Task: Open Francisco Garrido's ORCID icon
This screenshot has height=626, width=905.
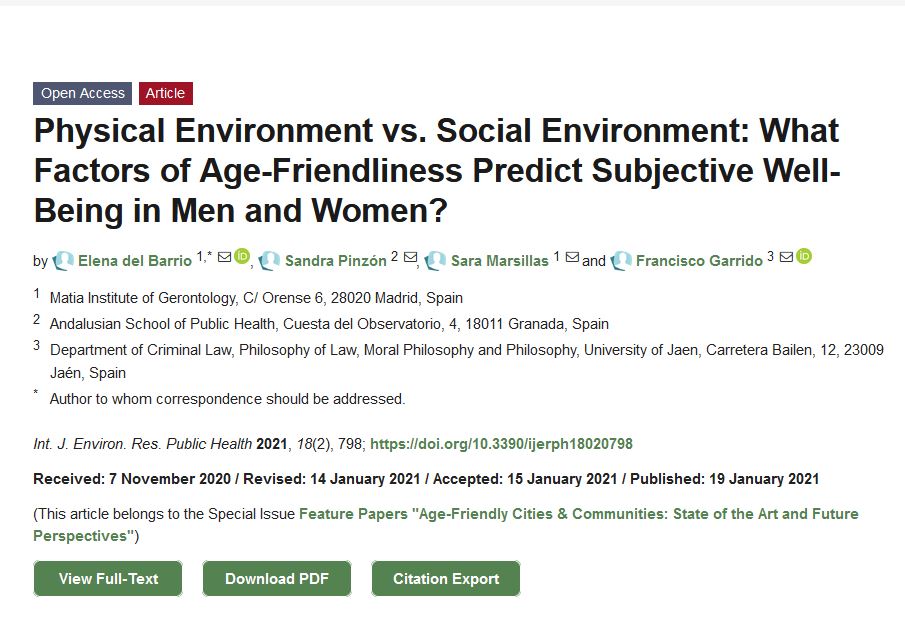Action: click(804, 257)
